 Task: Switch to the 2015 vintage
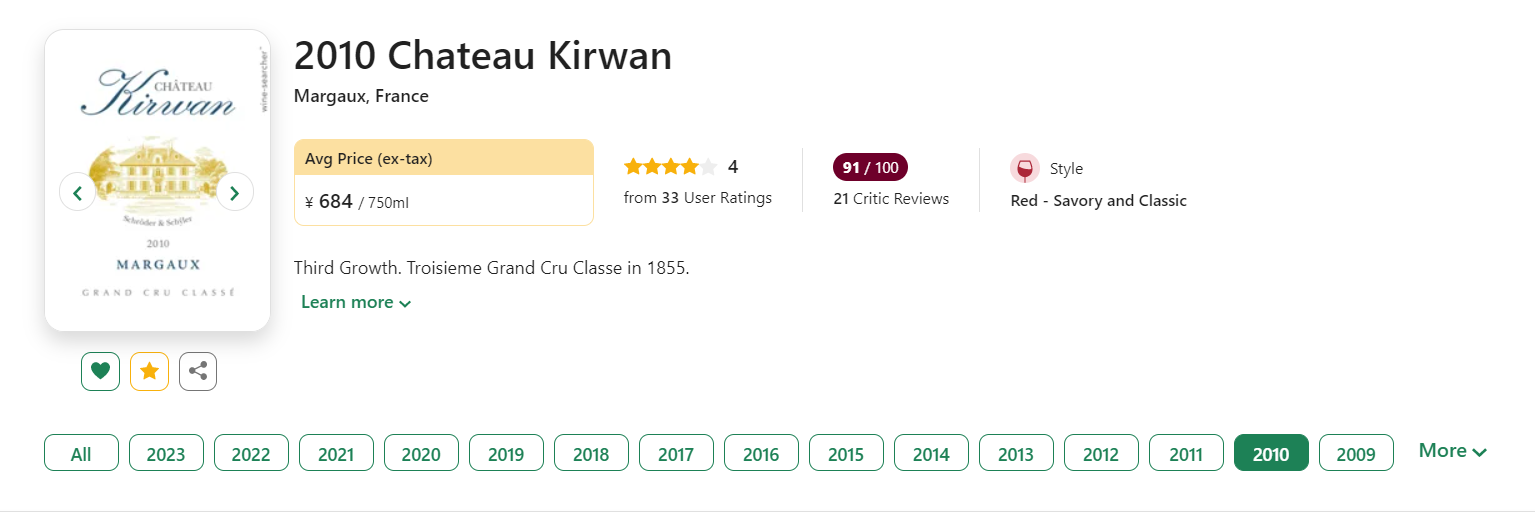(x=846, y=453)
